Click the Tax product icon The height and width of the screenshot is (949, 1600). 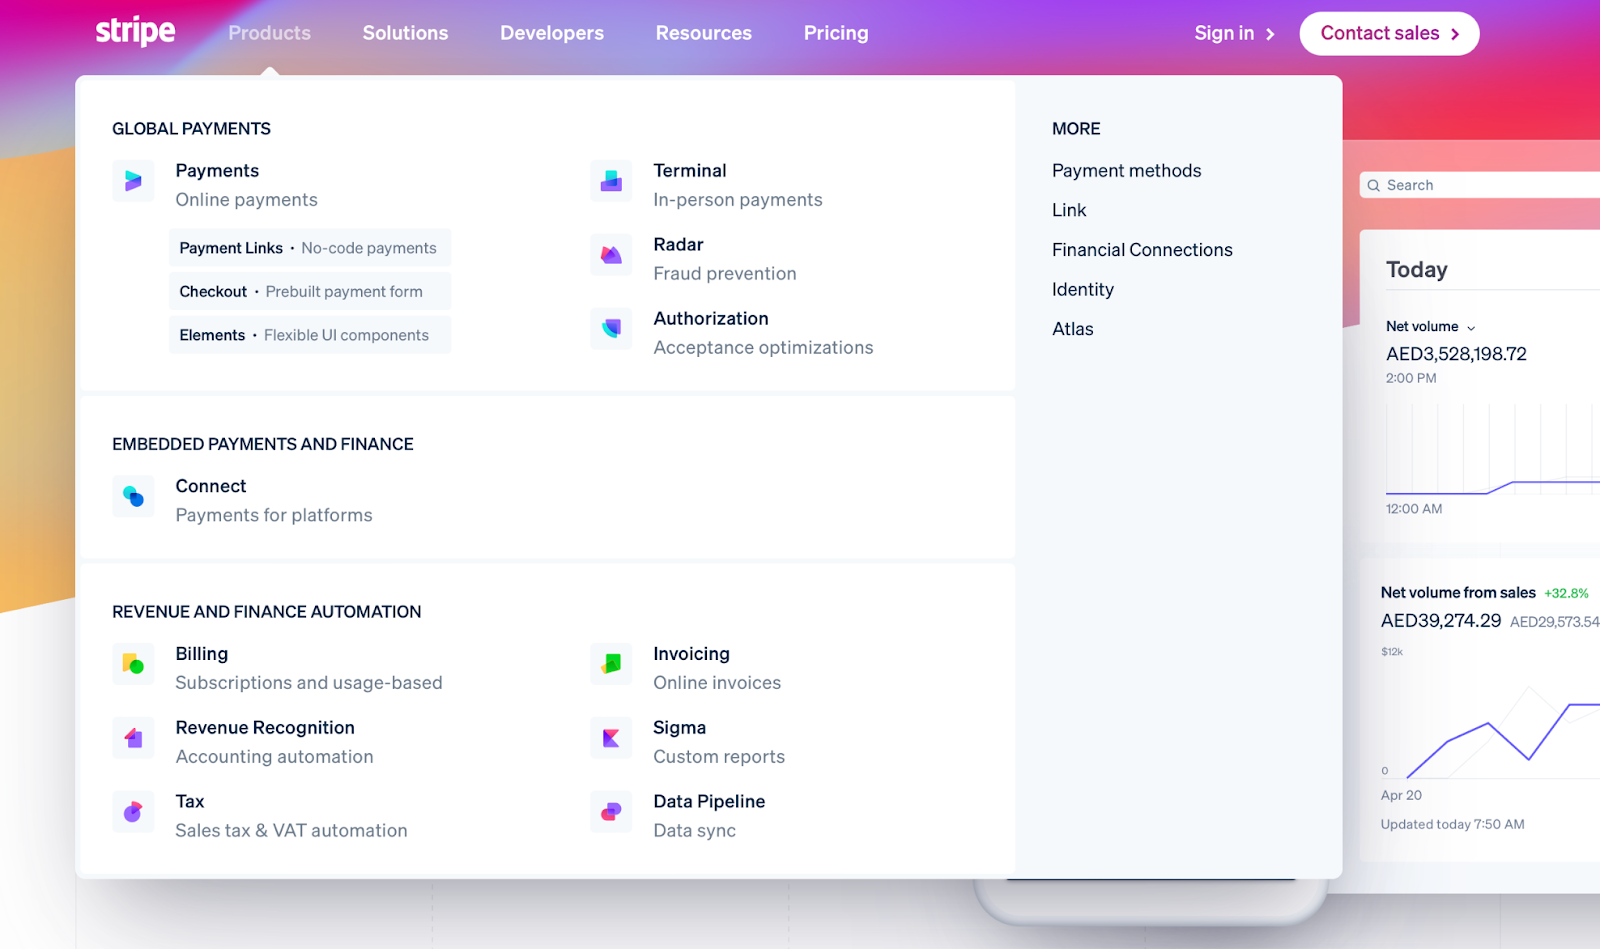(133, 812)
